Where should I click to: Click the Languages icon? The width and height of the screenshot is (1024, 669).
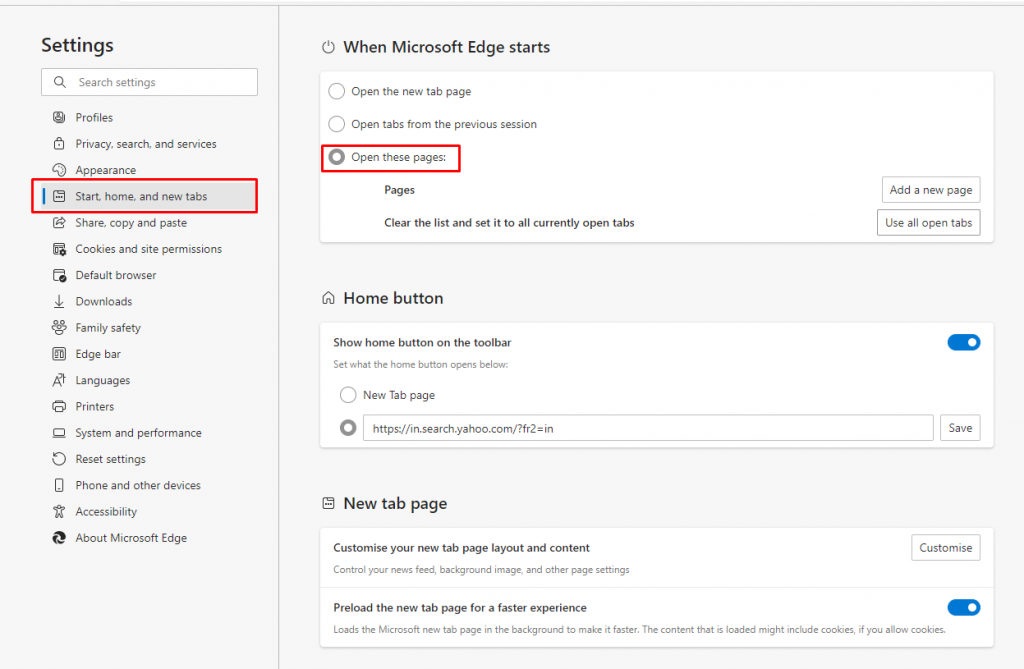(59, 380)
